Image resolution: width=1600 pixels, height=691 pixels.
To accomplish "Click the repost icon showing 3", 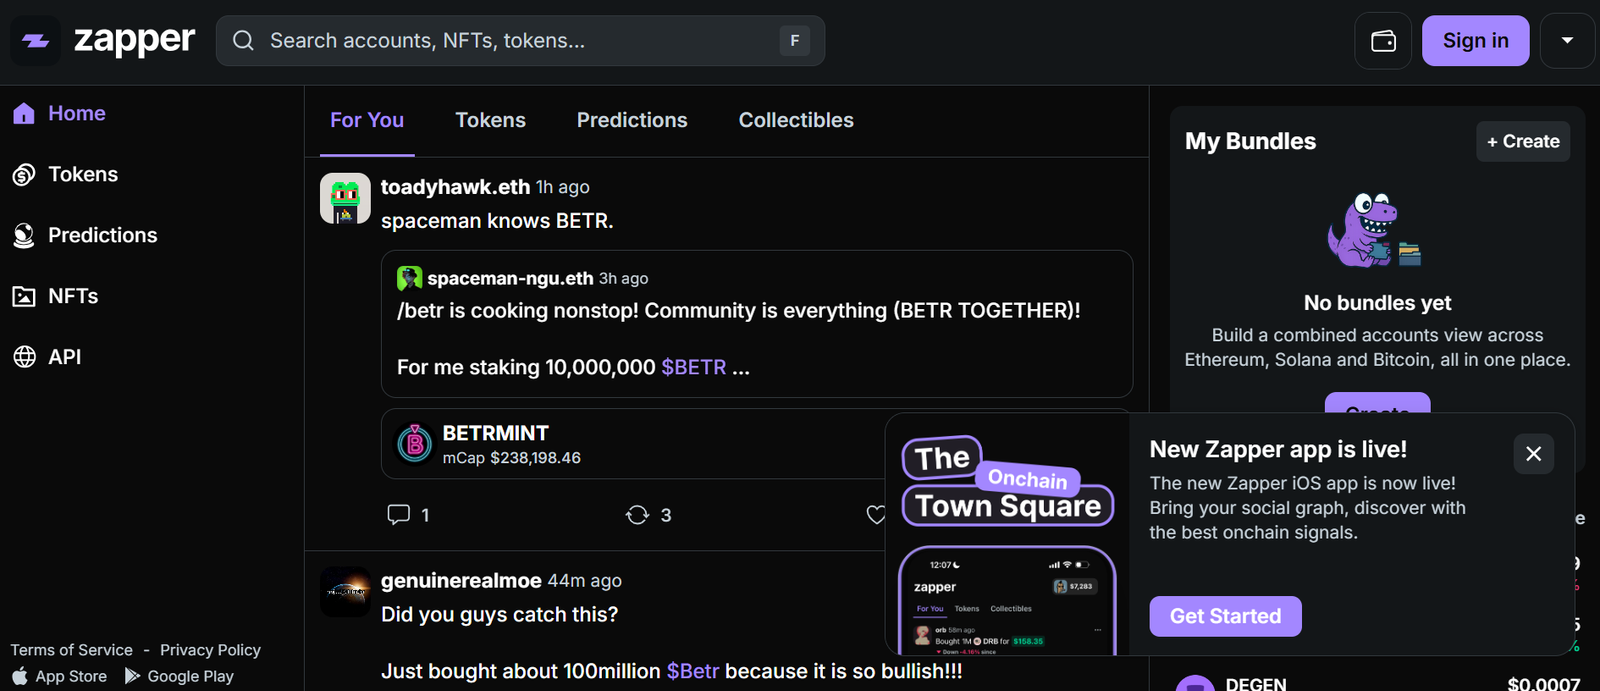I will [x=637, y=515].
